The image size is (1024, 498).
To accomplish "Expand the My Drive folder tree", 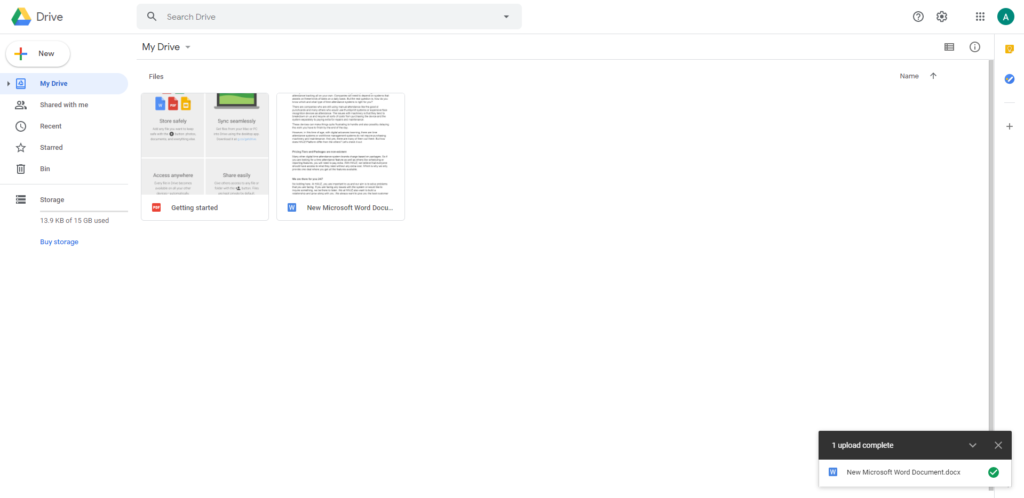I will click(x=8, y=84).
